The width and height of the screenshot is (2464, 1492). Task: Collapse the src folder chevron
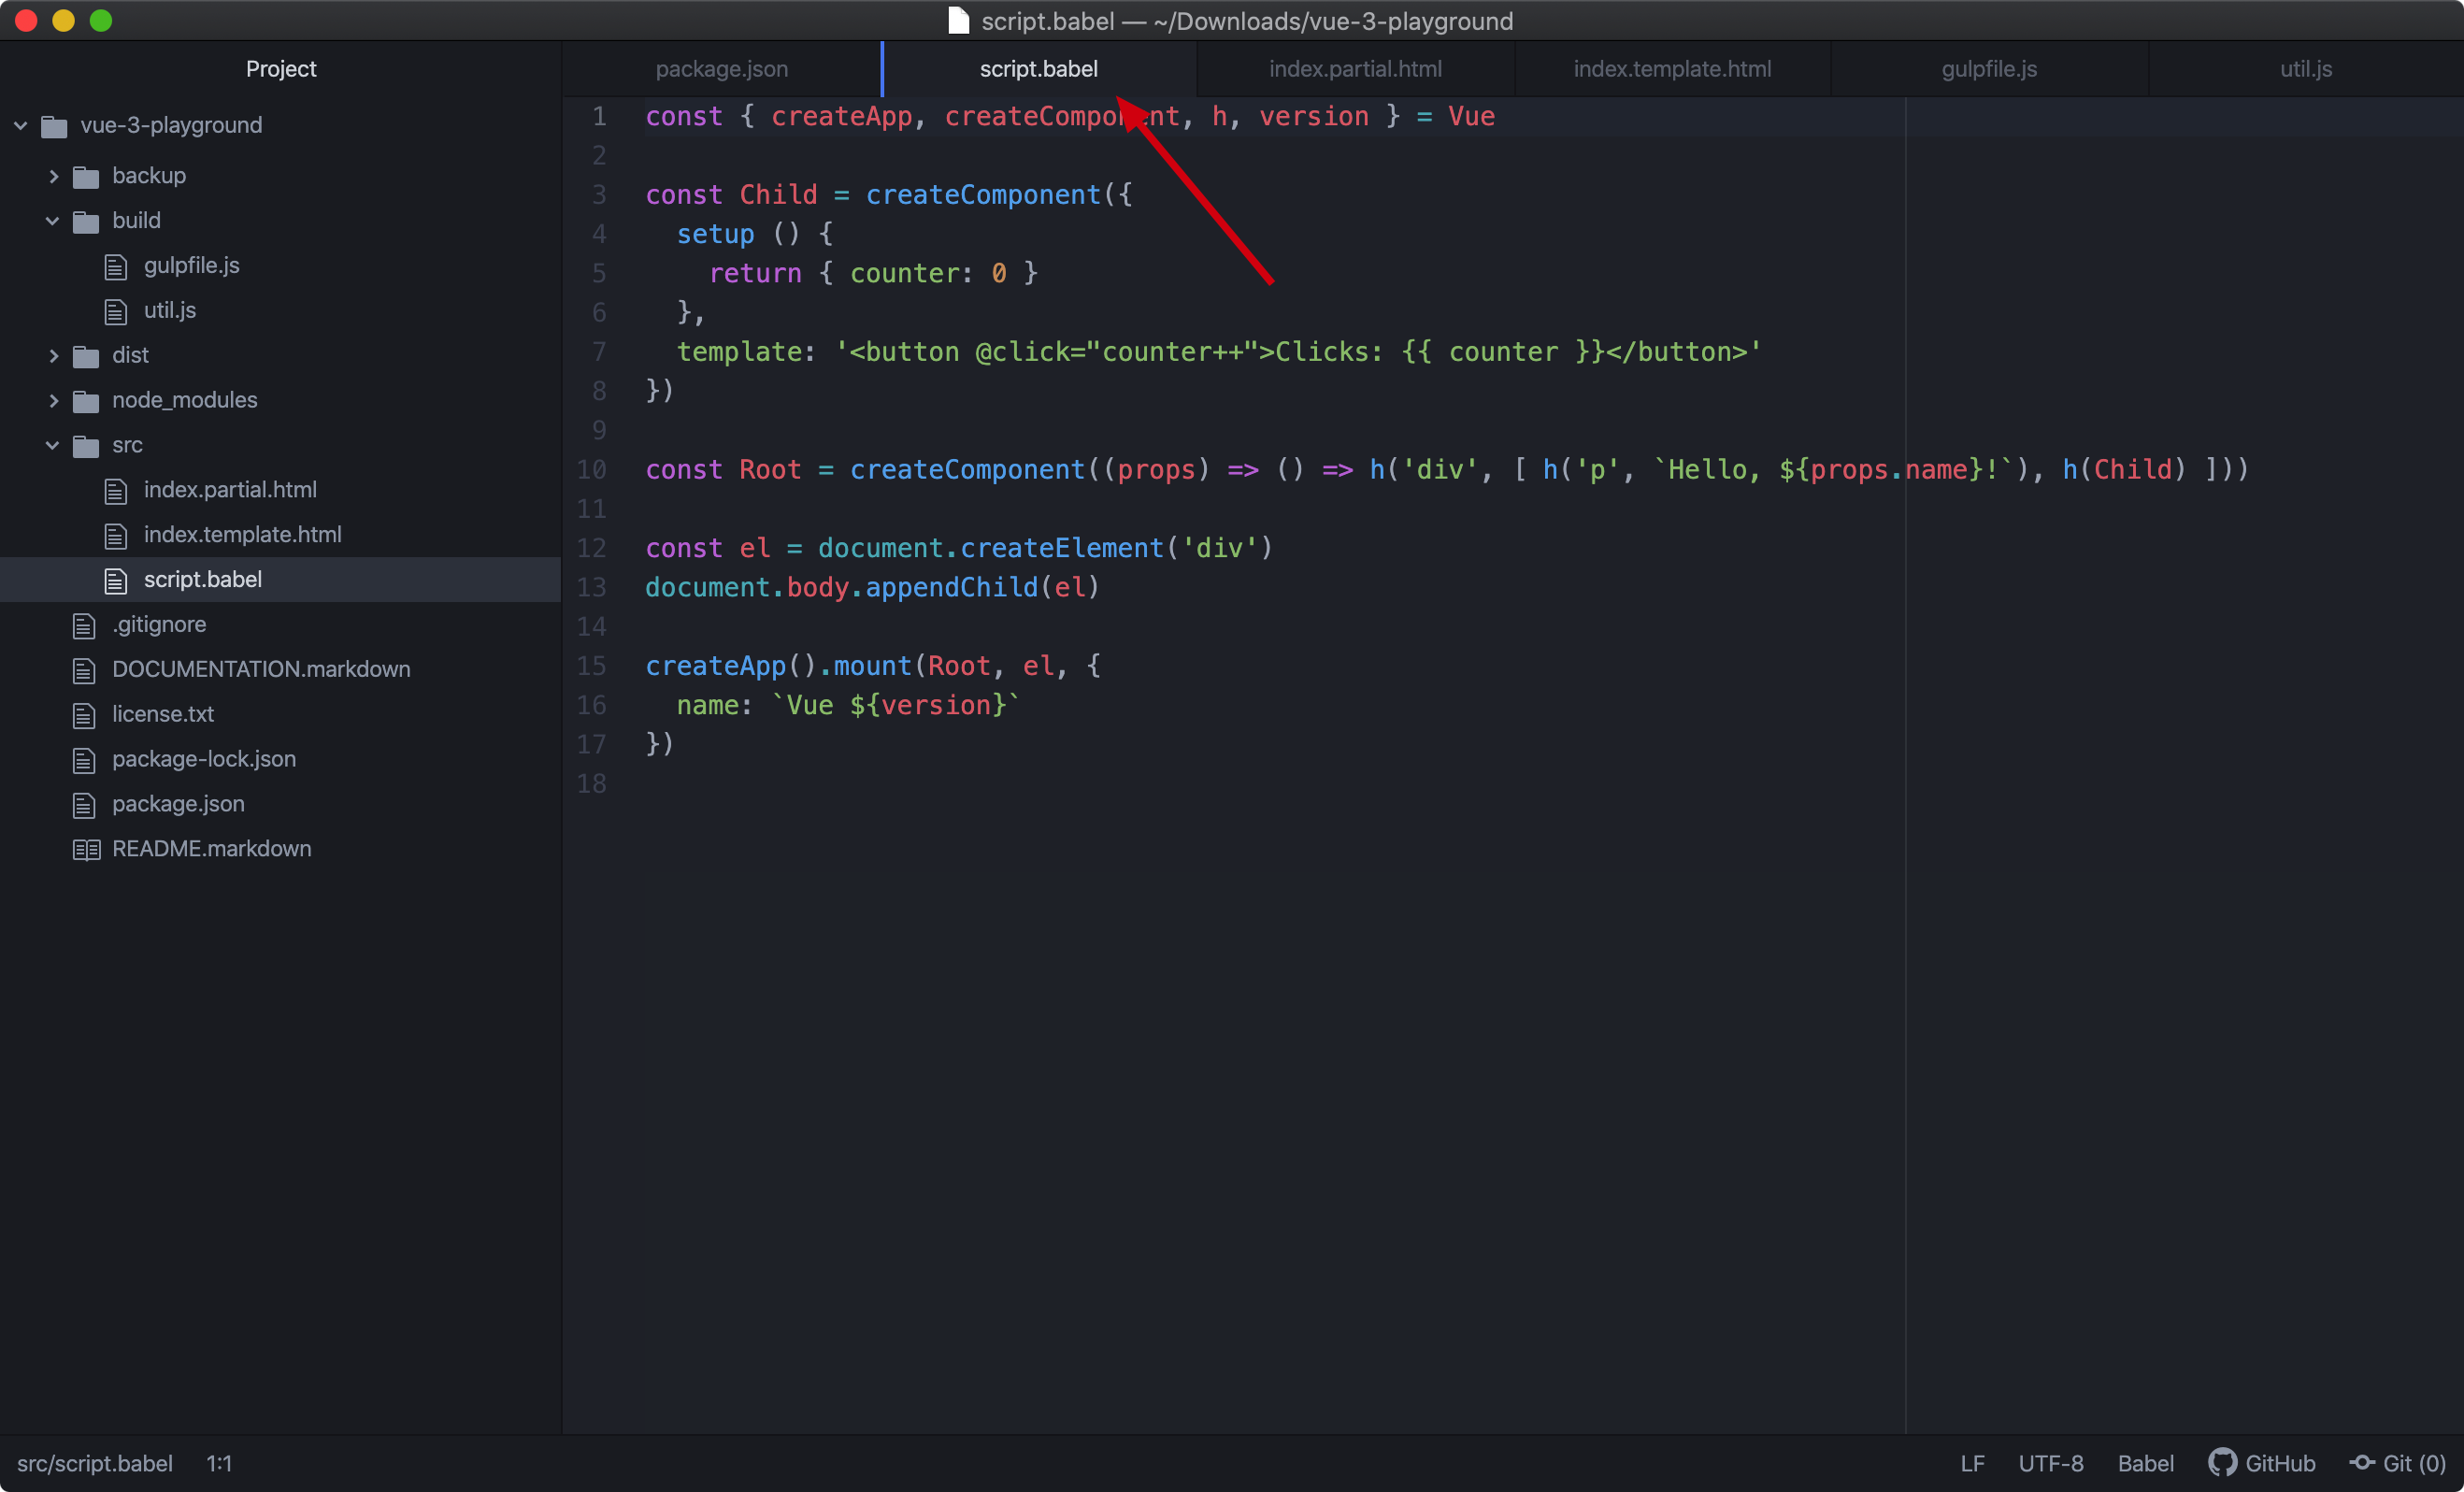coord(53,445)
